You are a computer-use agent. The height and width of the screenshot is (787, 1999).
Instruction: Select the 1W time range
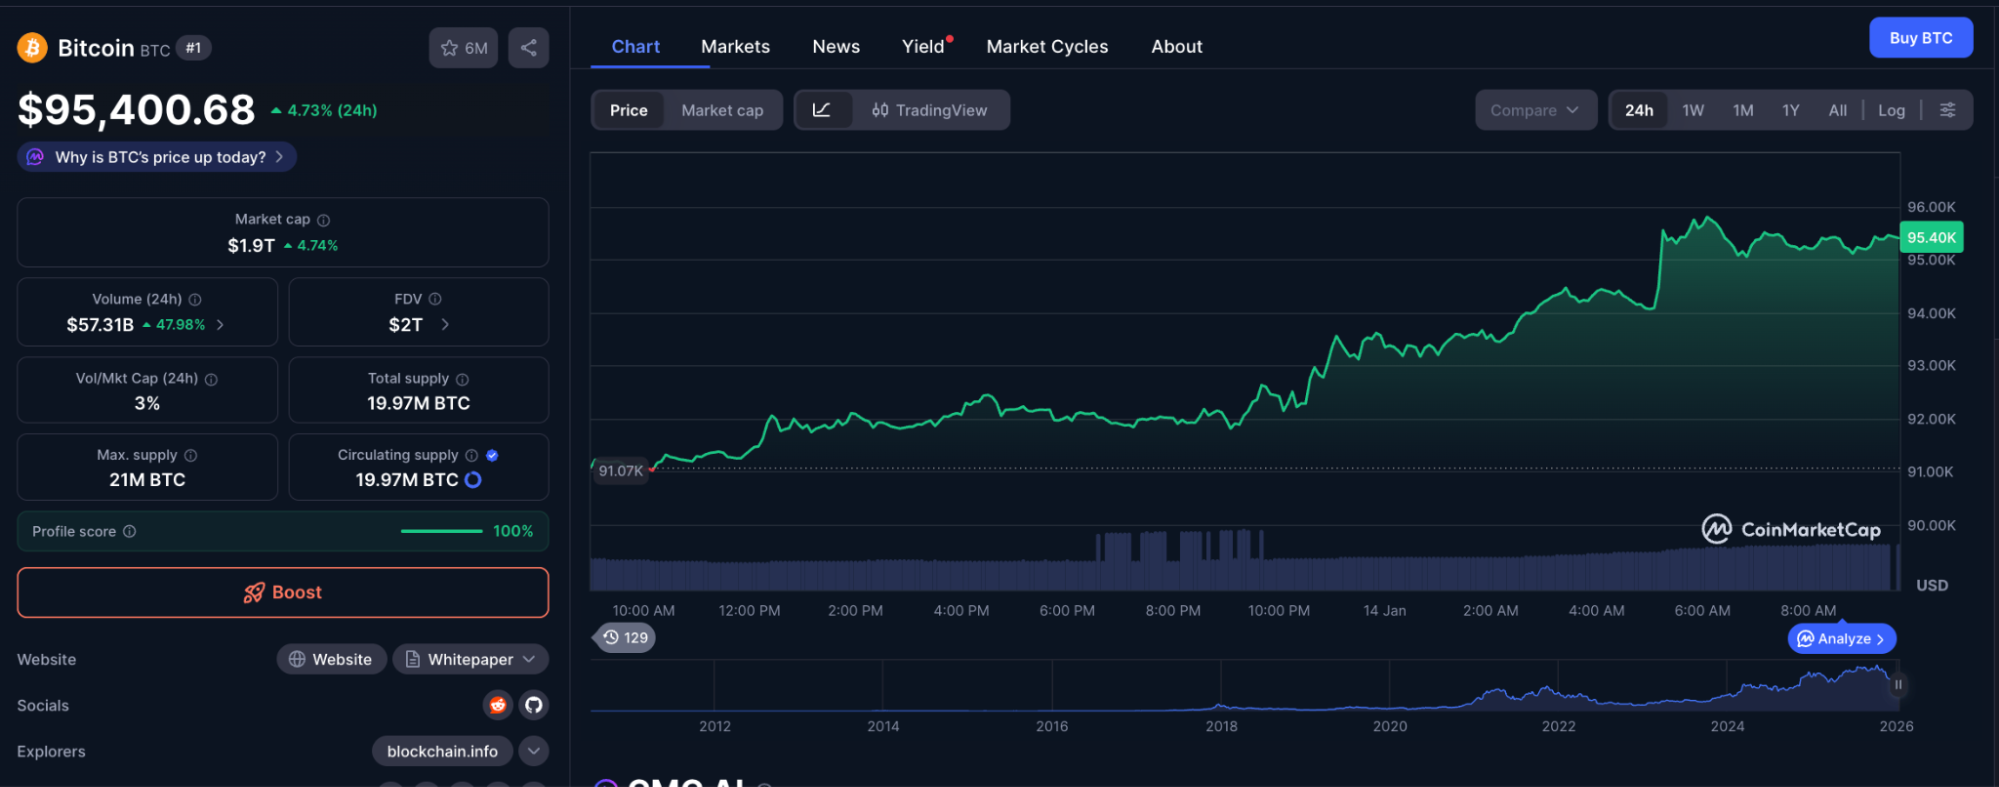coord(1692,110)
